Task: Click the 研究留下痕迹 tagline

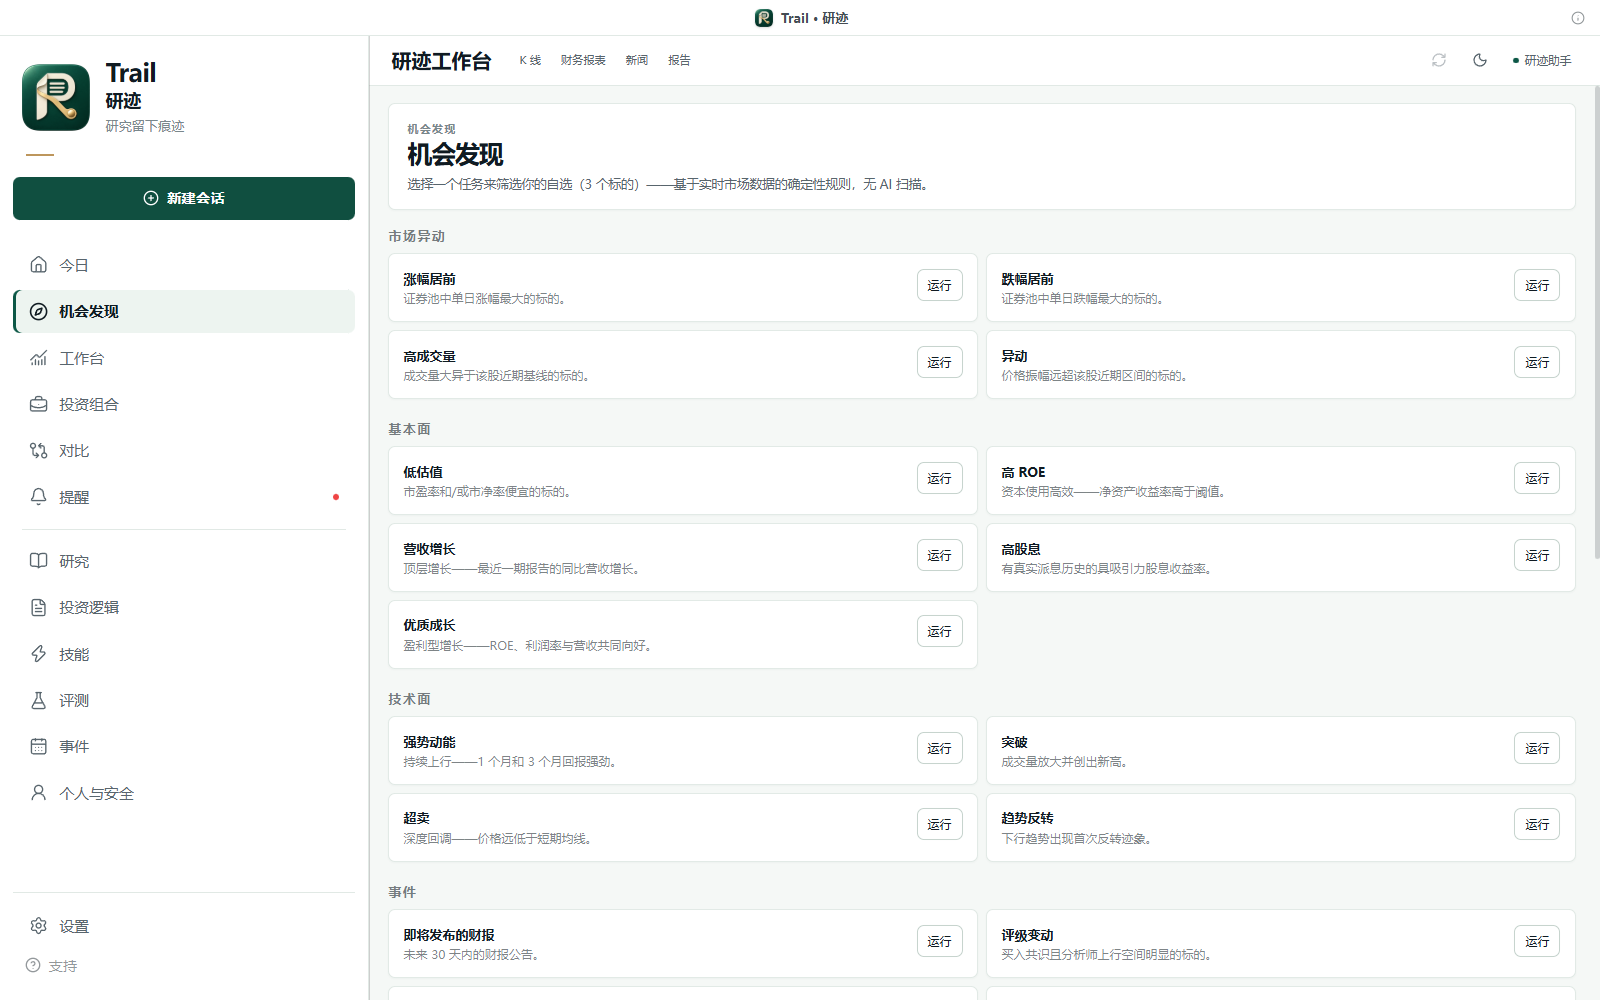Action: point(145,126)
